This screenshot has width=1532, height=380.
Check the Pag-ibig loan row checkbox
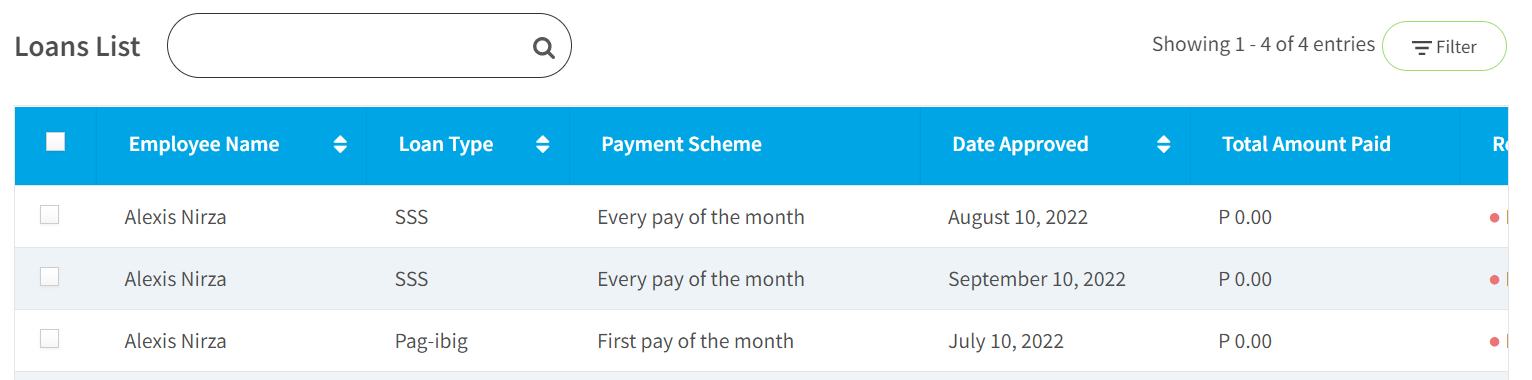point(50,339)
